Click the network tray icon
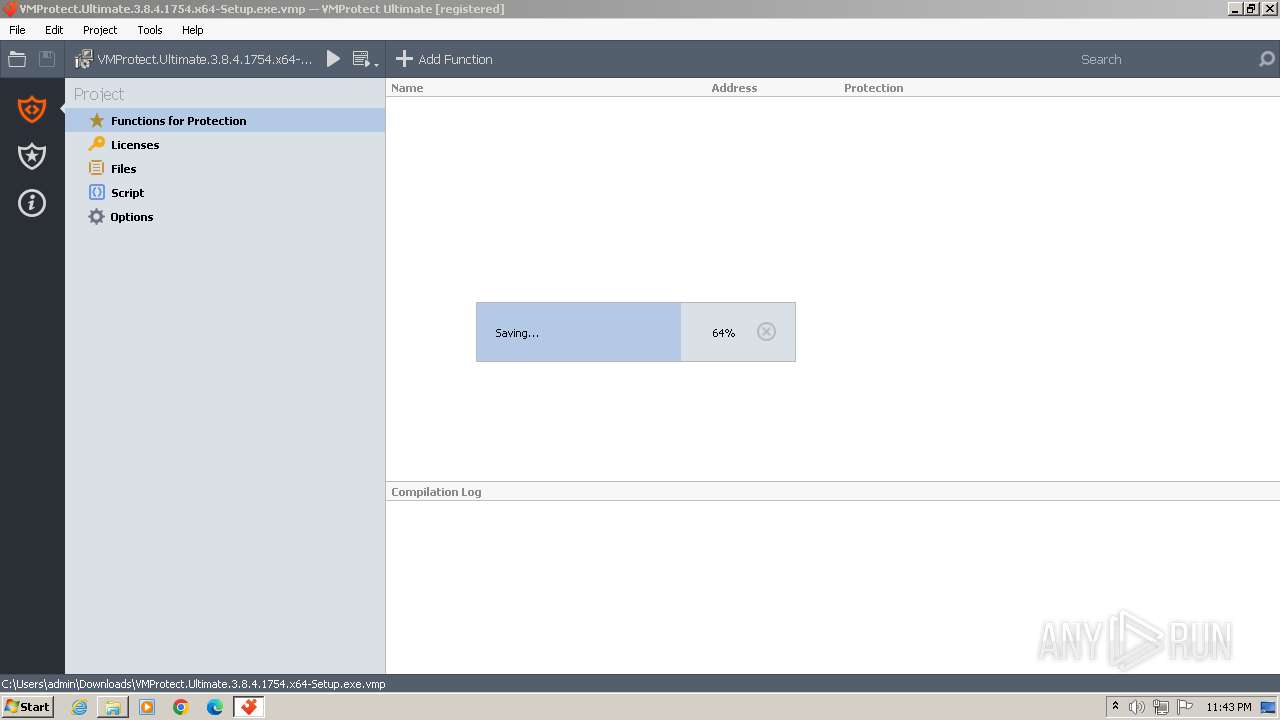Image resolution: width=1280 pixels, height=720 pixels. coord(1161,707)
